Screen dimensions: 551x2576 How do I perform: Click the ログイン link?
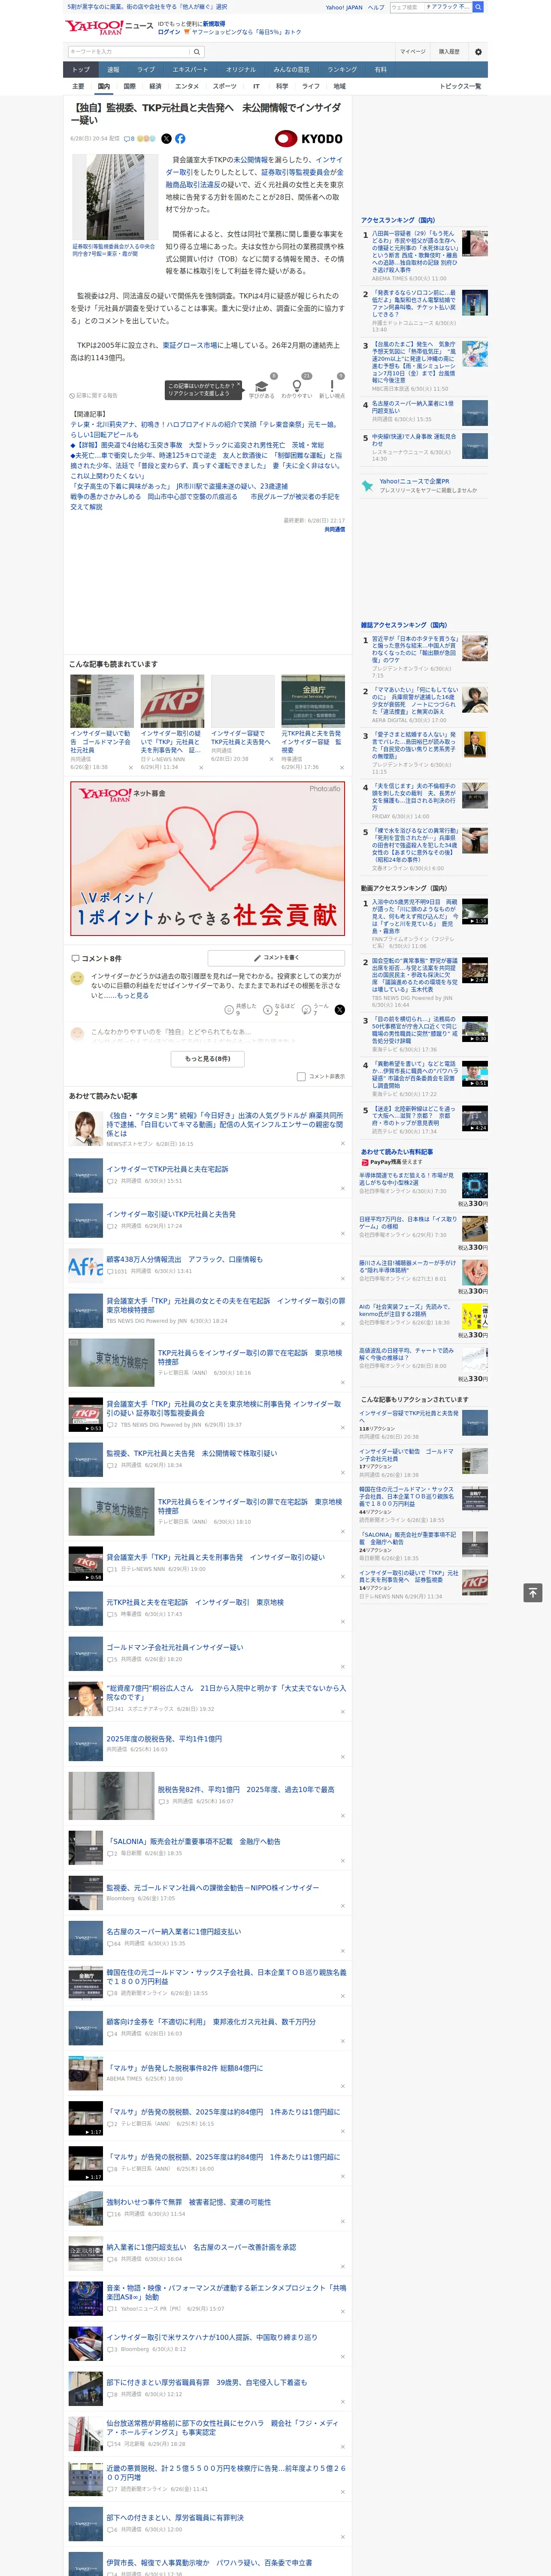click(x=169, y=32)
